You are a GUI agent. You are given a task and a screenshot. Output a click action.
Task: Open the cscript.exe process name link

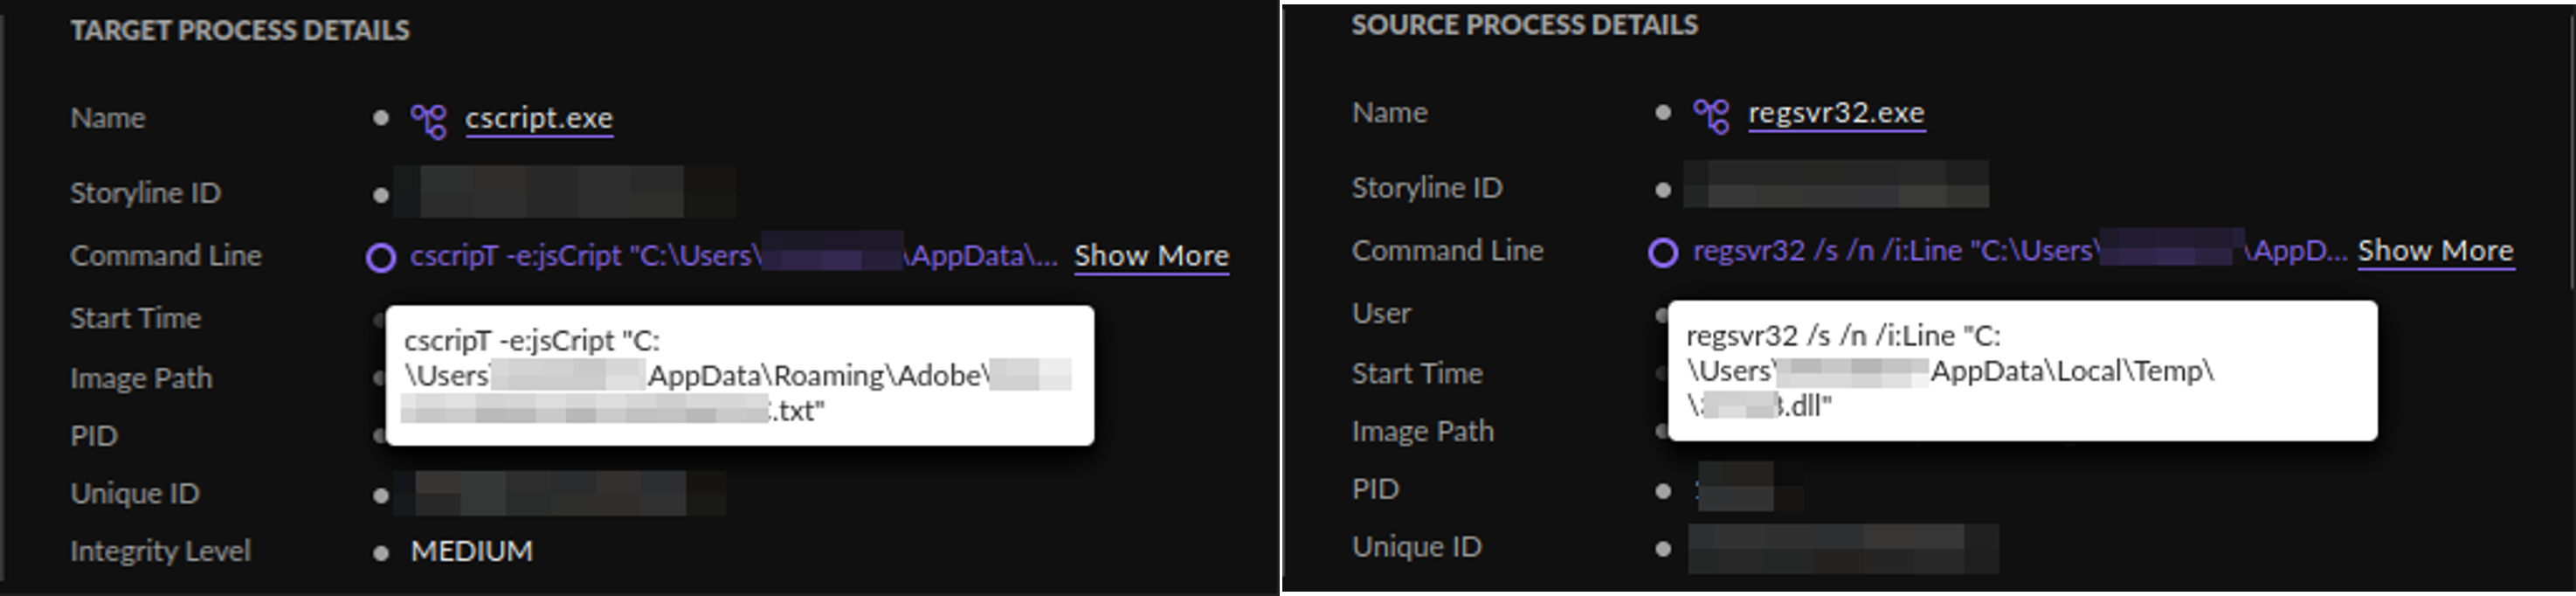coord(539,119)
